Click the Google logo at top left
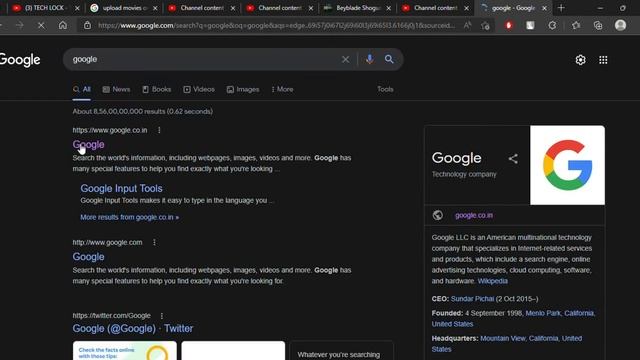Viewport: 640px width, 360px height. click(x=20, y=60)
